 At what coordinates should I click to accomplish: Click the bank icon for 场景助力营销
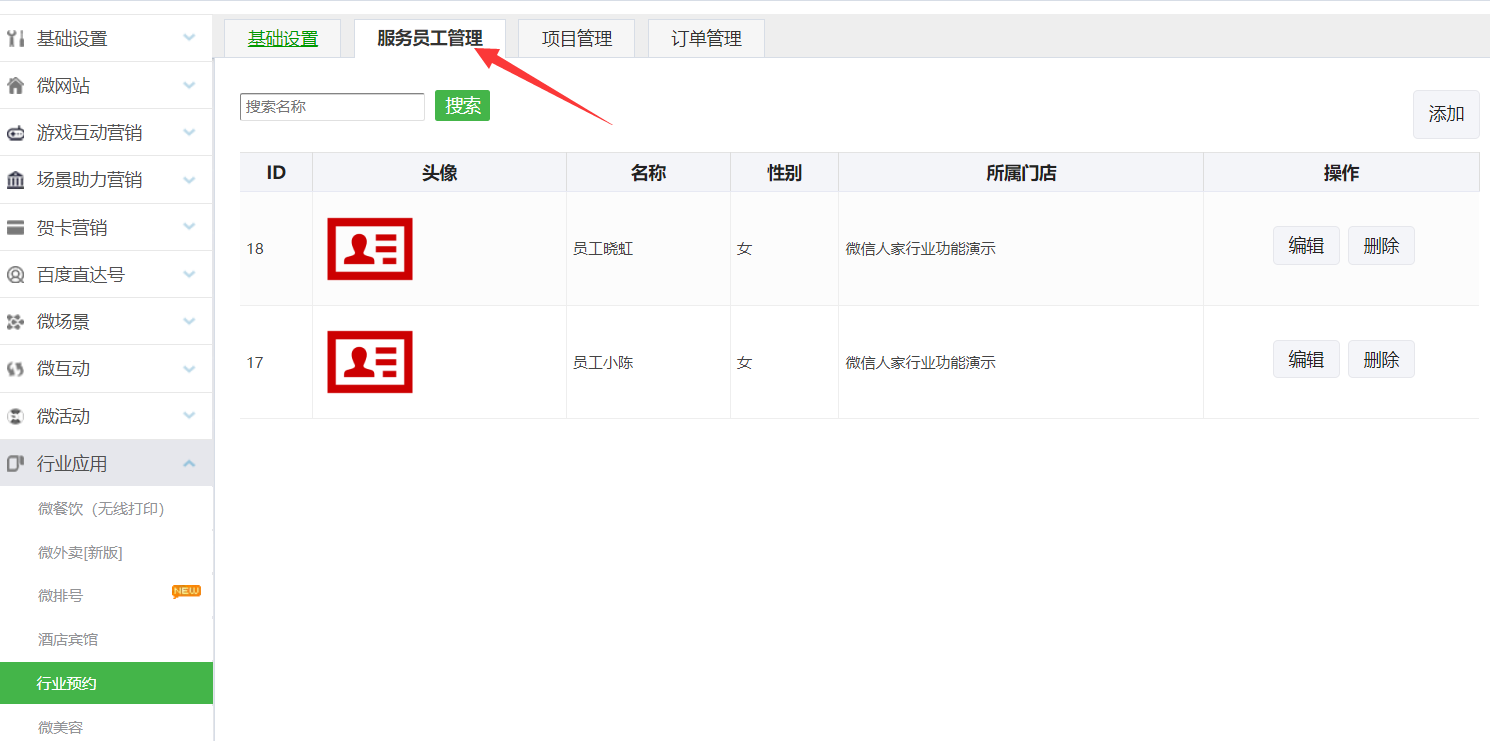[15, 180]
